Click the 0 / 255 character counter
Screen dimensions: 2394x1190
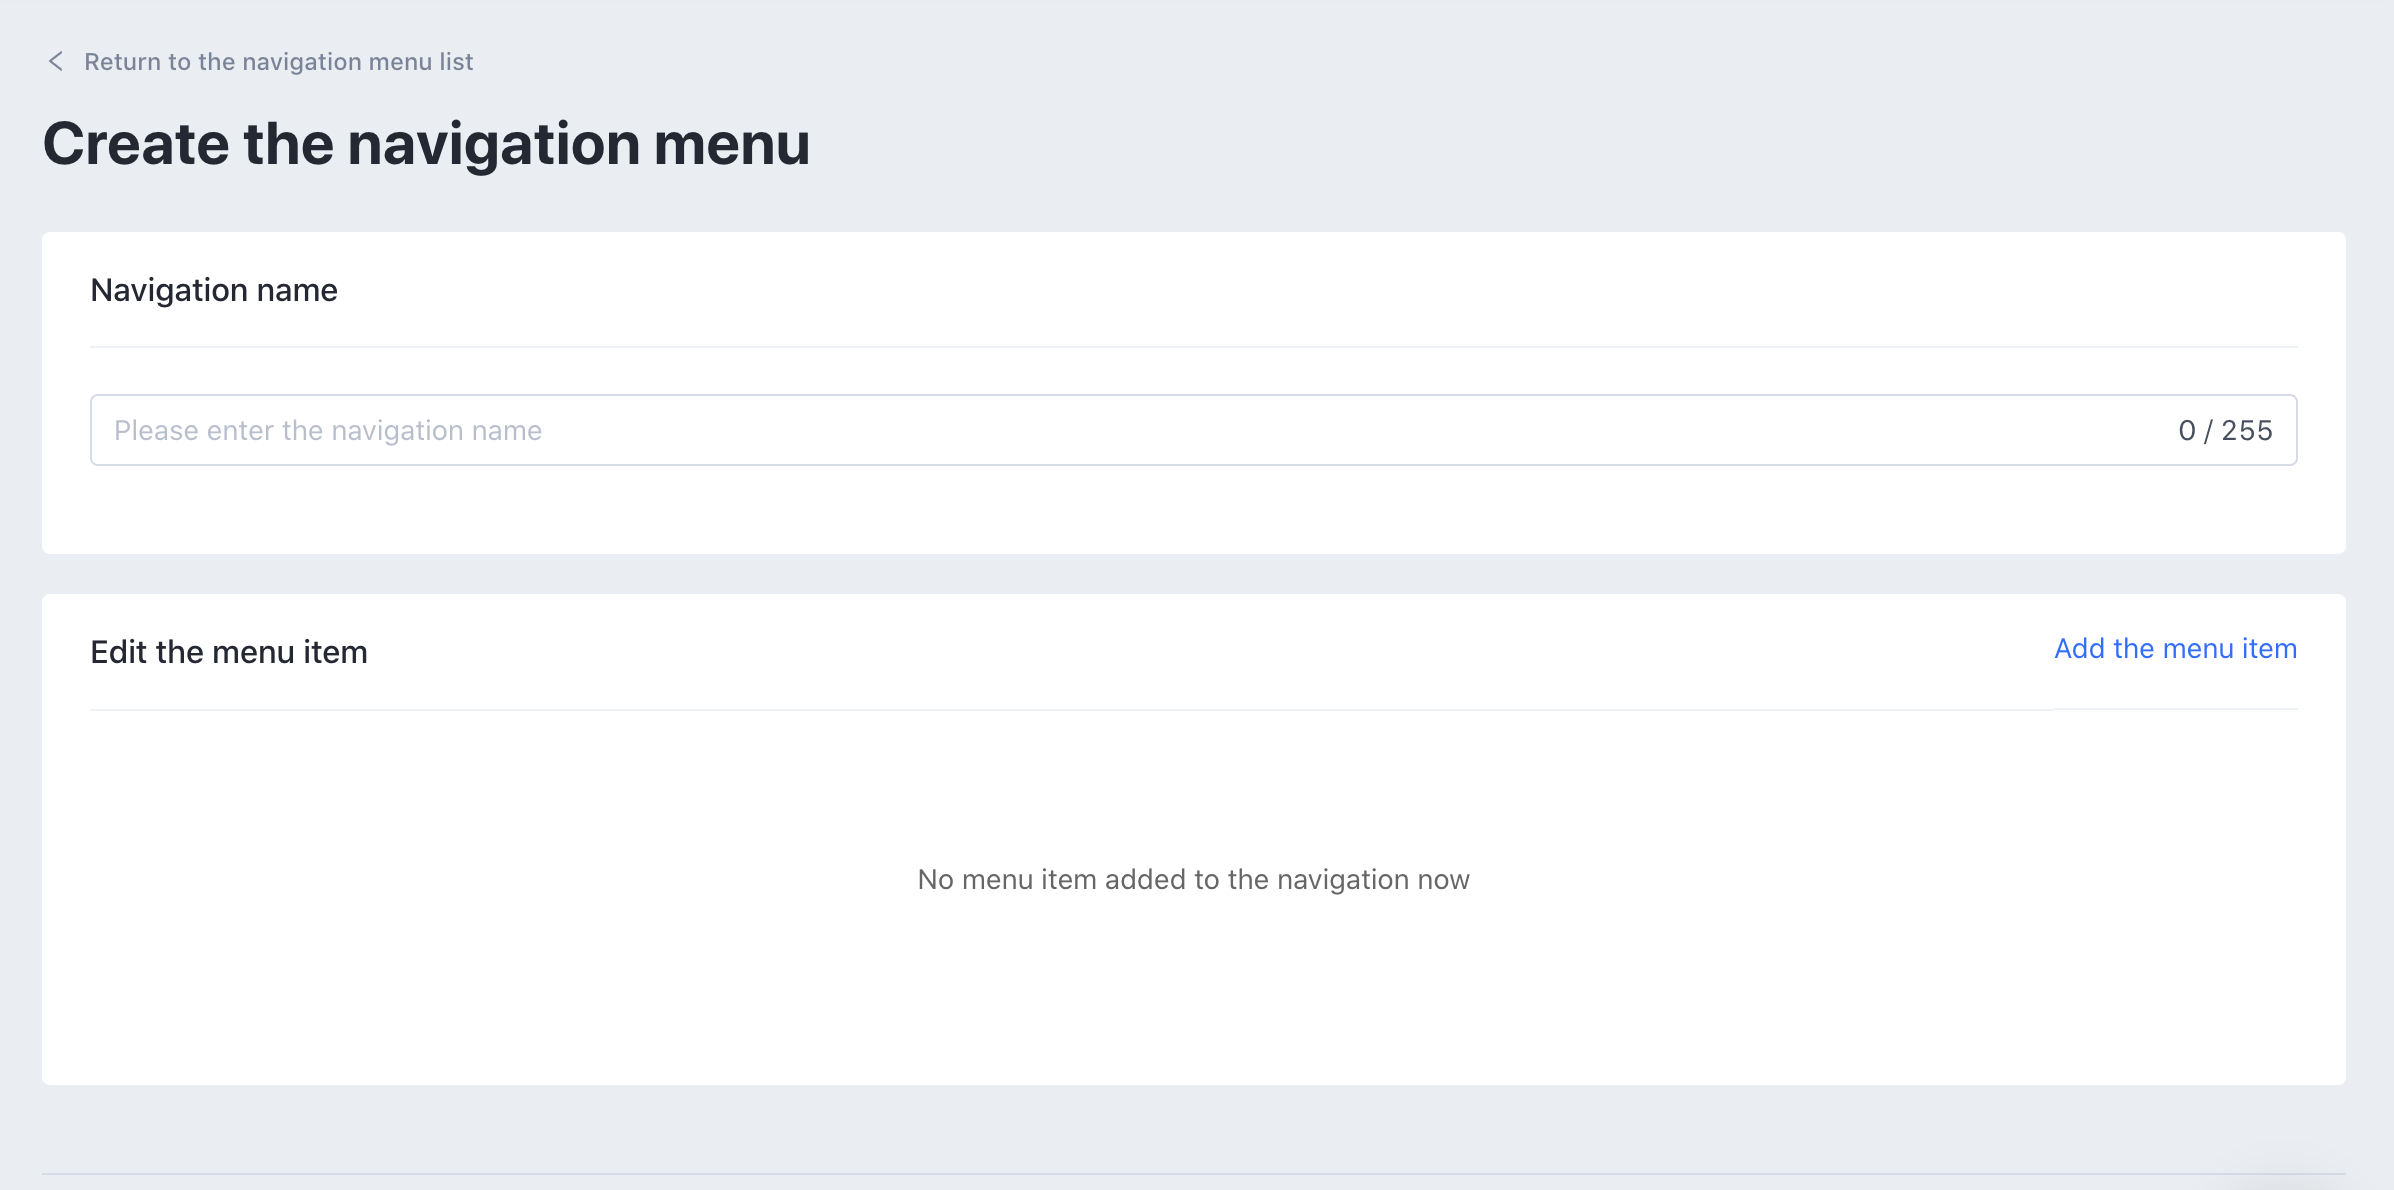tap(2225, 431)
